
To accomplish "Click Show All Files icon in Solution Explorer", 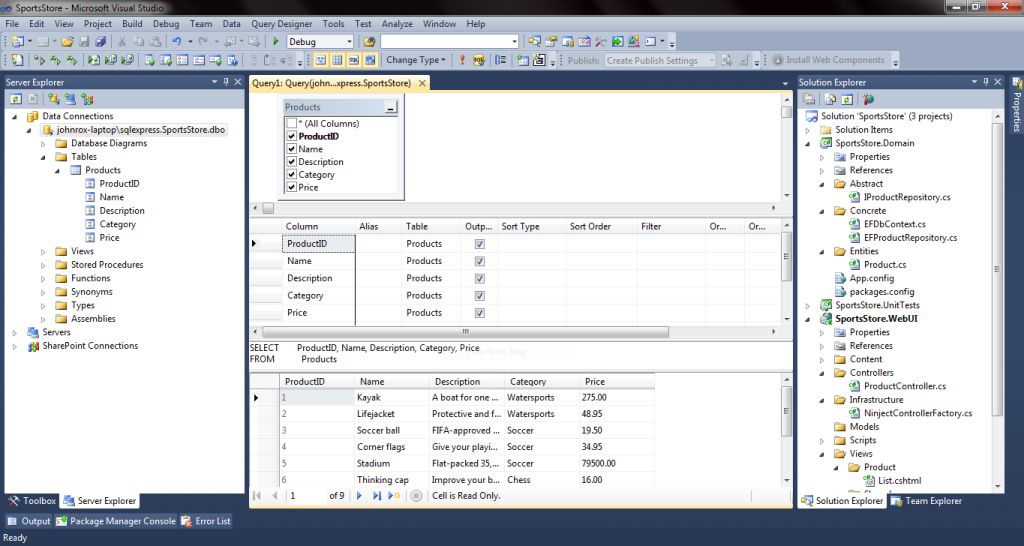I will click(831, 99).
